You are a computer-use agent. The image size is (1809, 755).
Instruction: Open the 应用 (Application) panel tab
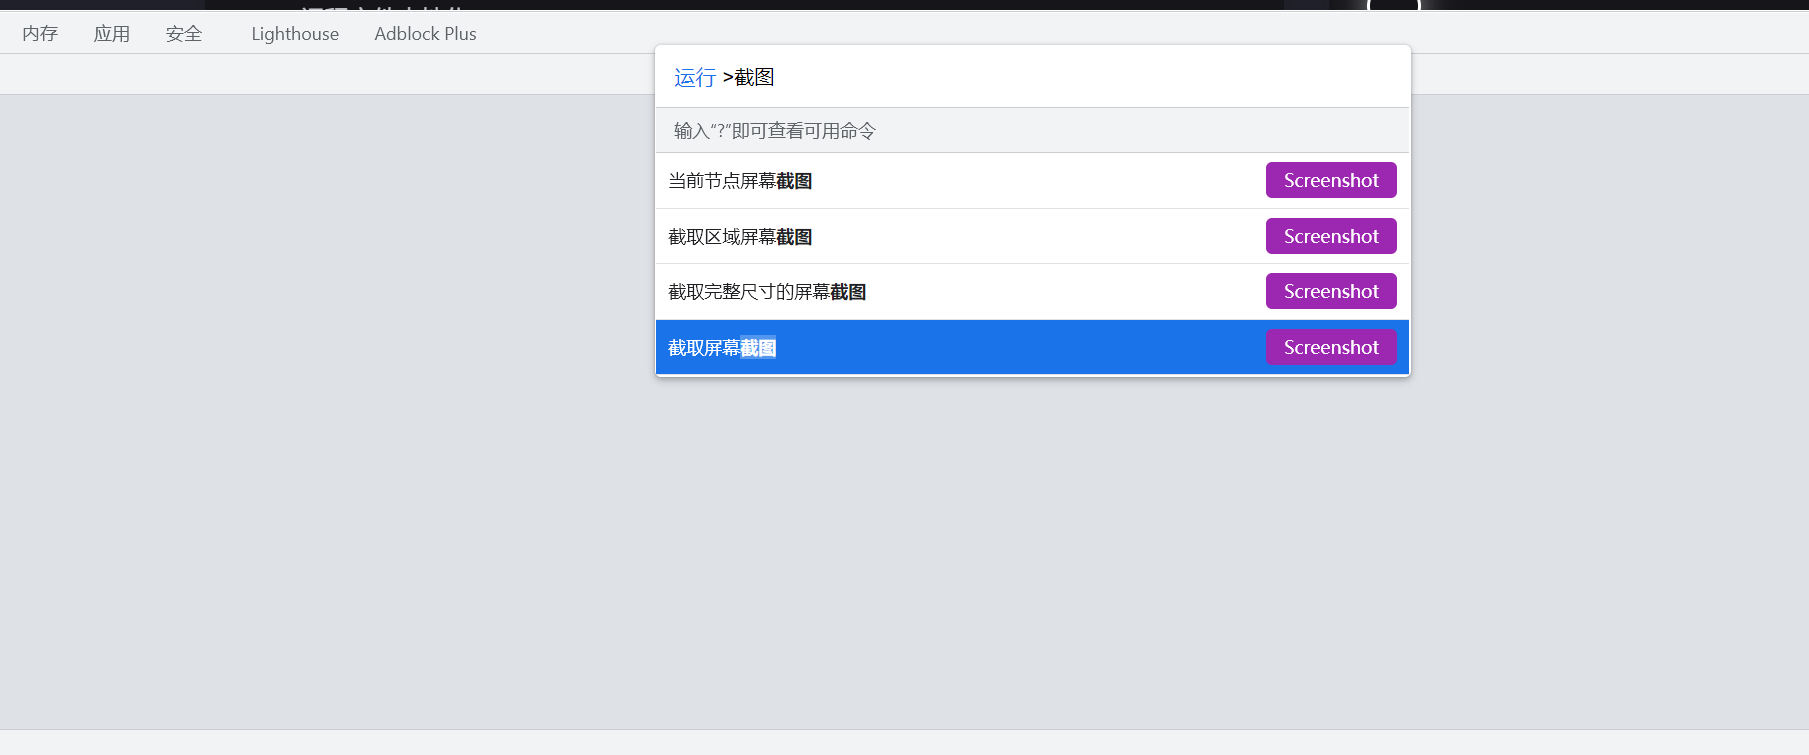111,33
